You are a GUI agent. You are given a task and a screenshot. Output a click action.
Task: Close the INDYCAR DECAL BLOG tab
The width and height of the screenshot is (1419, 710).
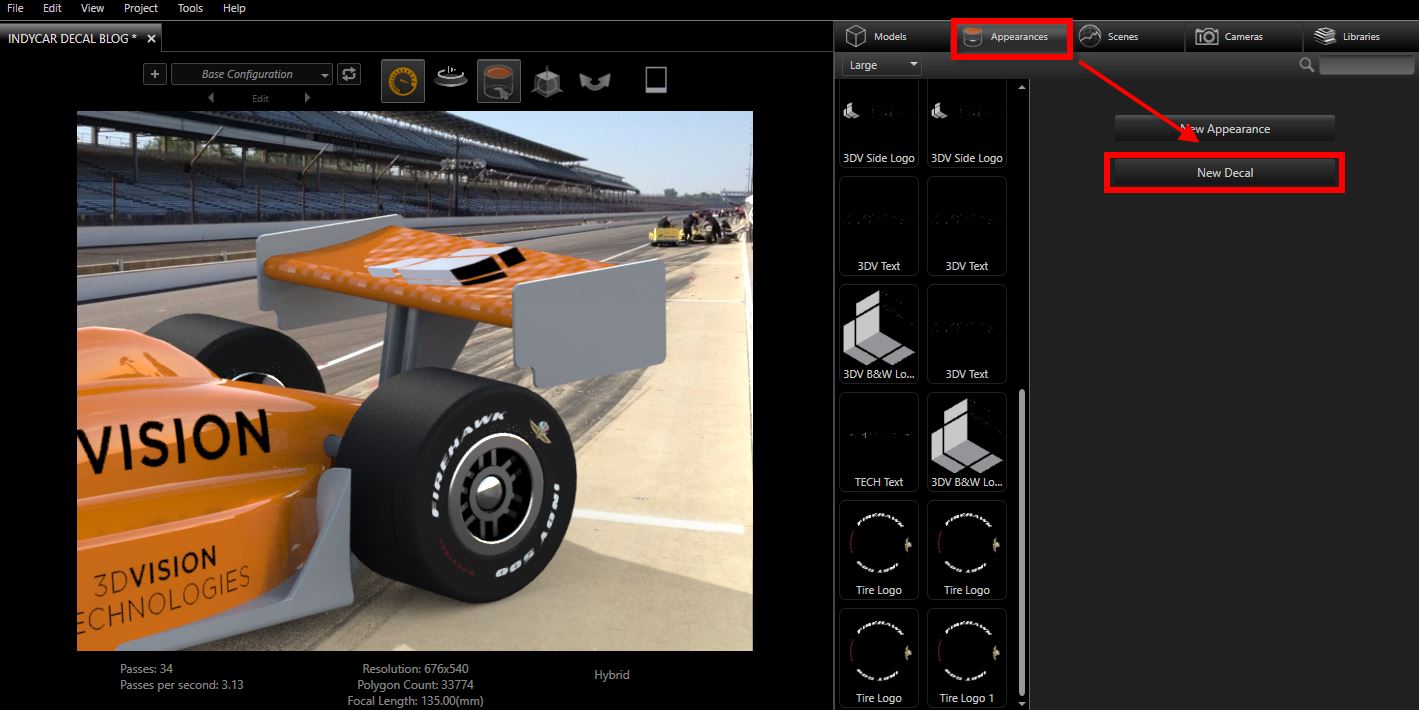[x=151, y=39]
